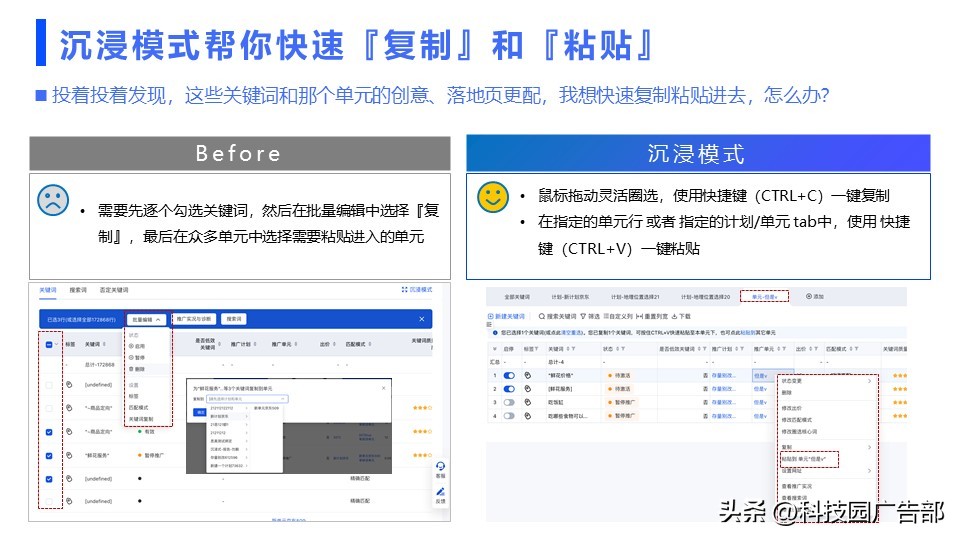
Task: Turn on the 启停 toggle for 吃饭缸
Action: (x=509, y=402)
